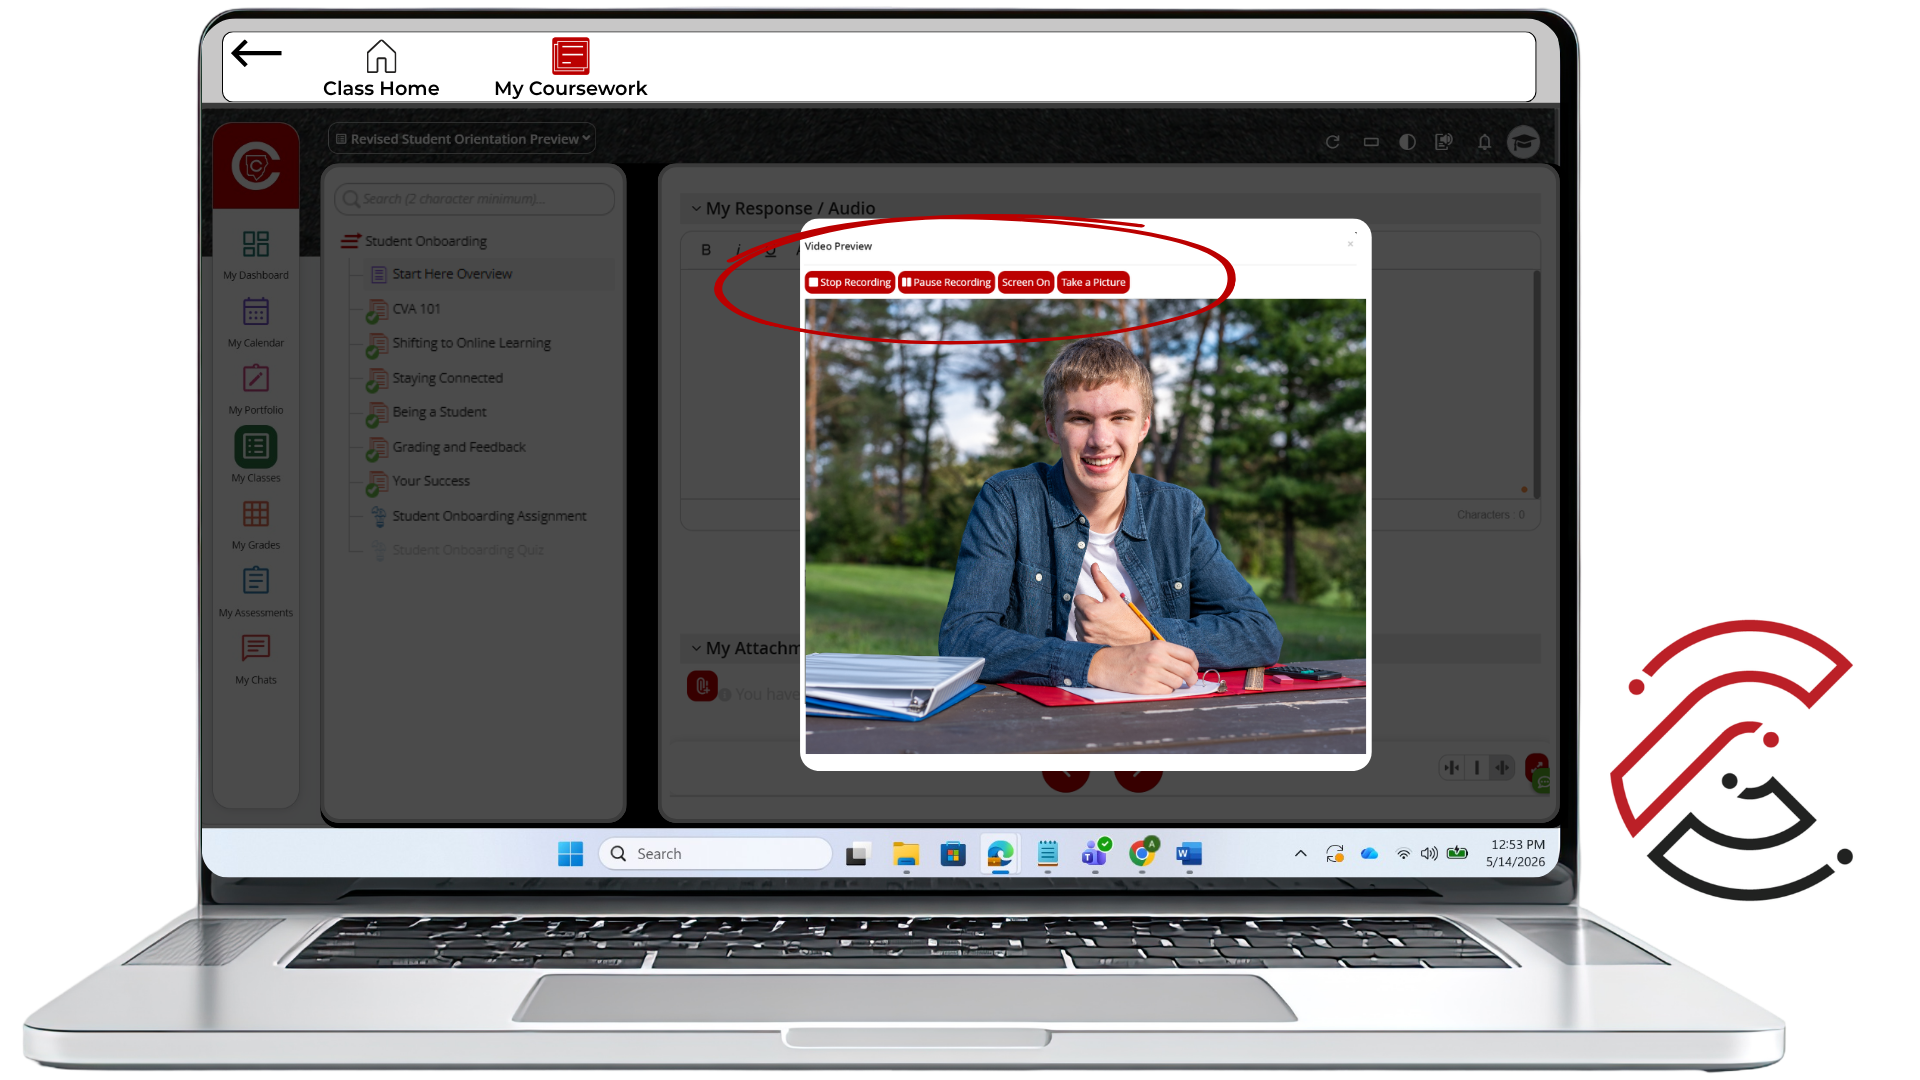The image size is (1920, 1080).
Task: Open My Coursework
Action: tap(570, 69)
